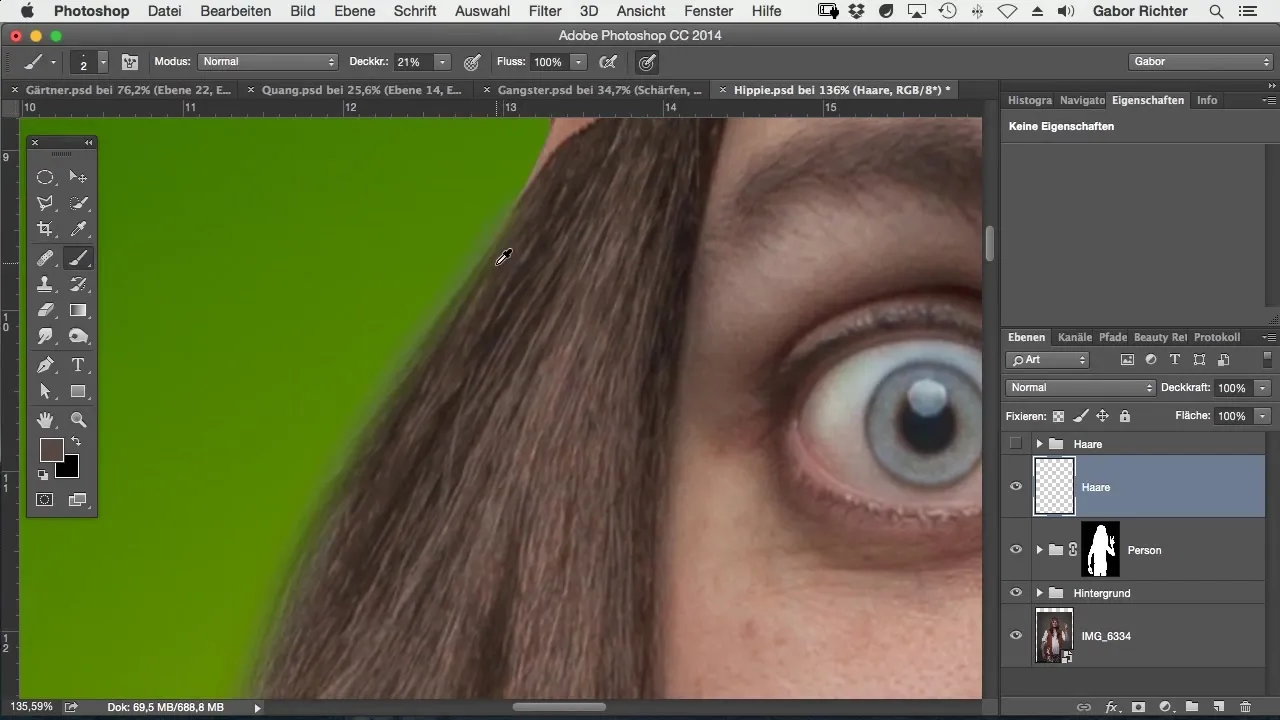Viewport: 1280px width, 720px height.
Task: Open the layer blend mode dropdown
Action: (1081, 388)
